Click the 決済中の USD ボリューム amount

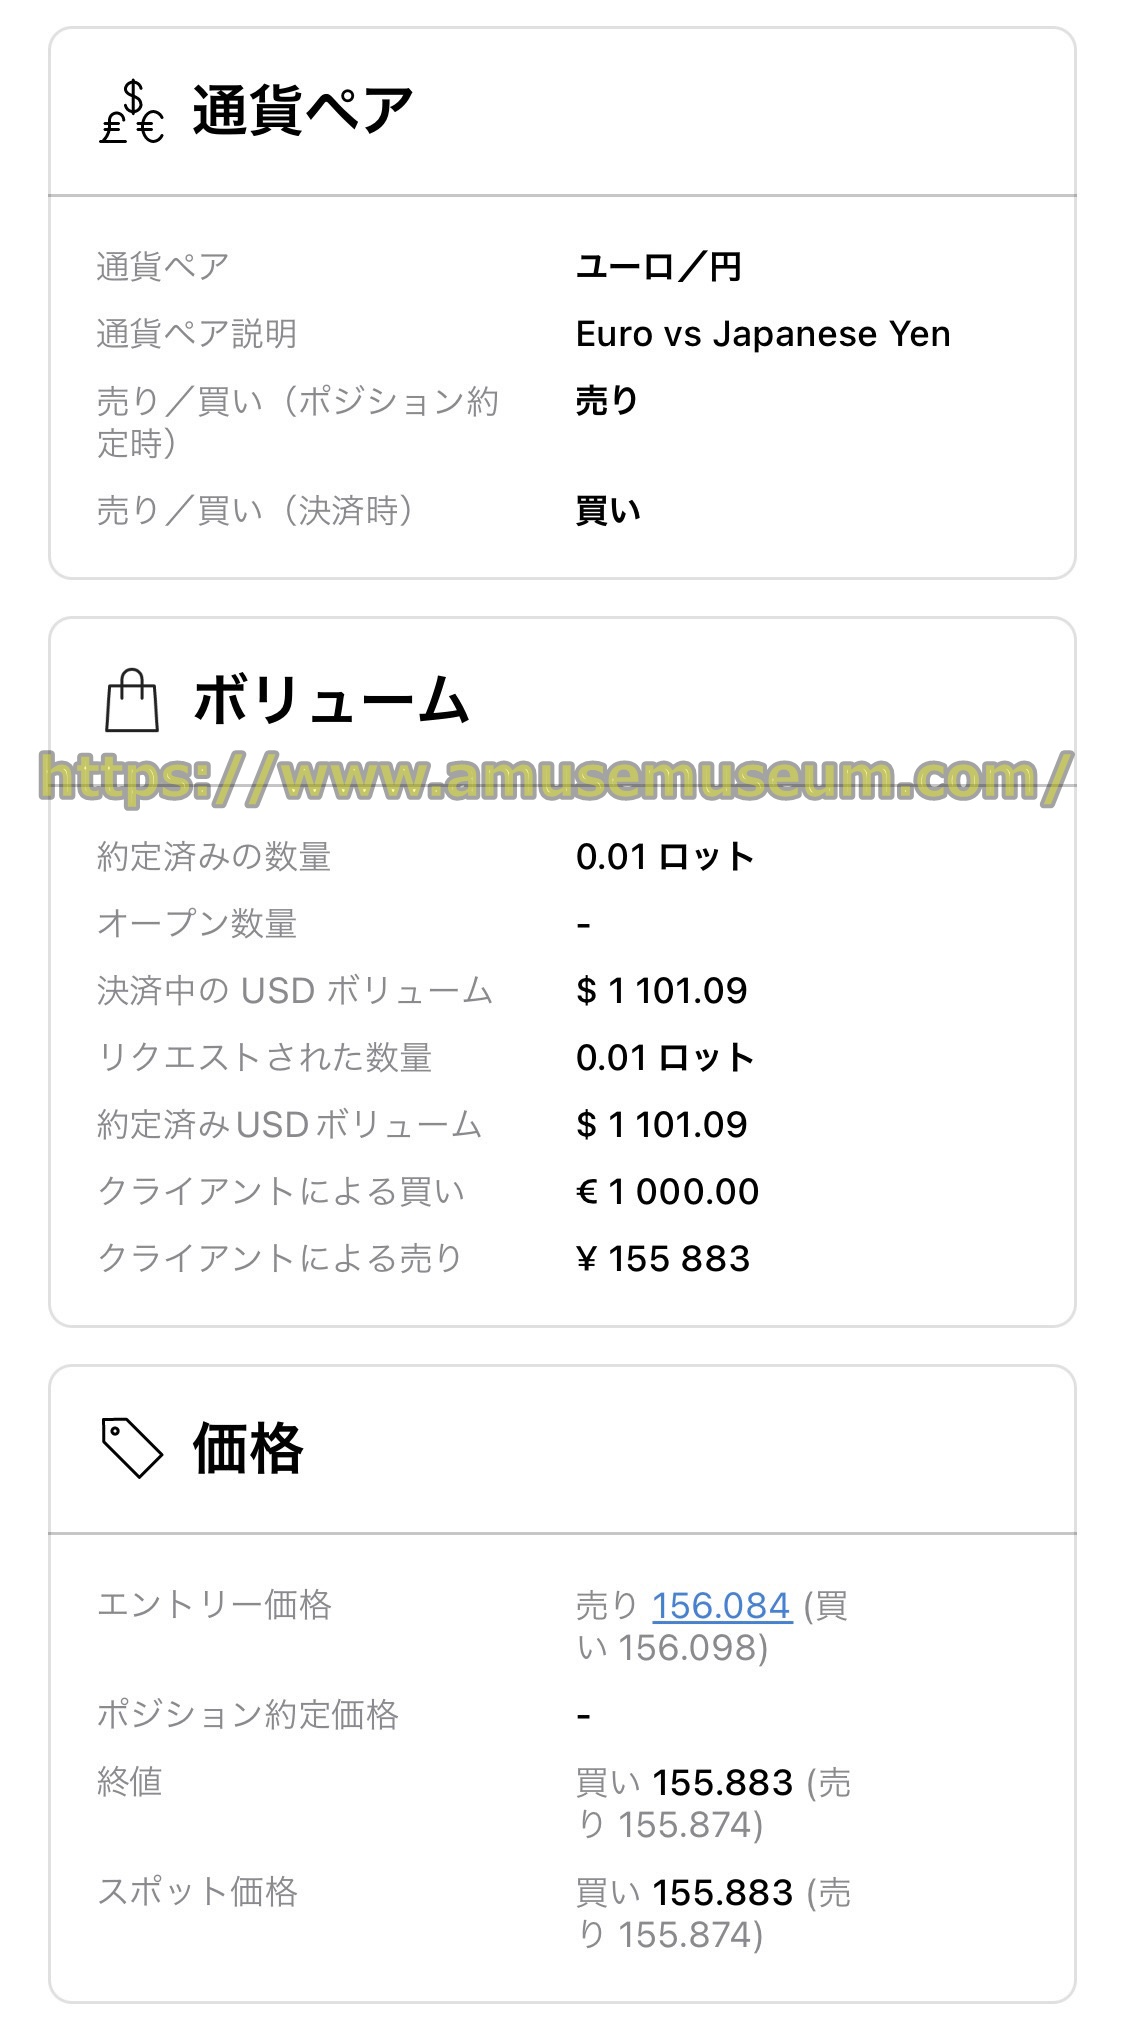(662, 991)
